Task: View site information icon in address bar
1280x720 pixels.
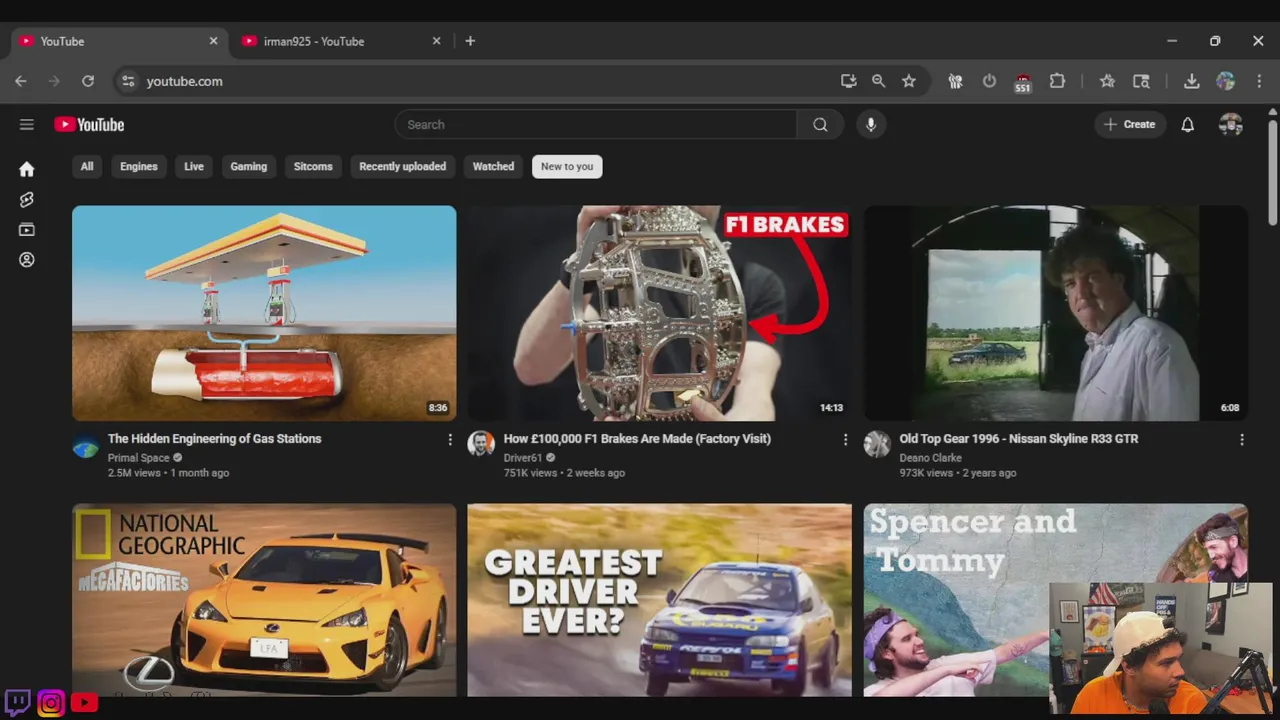Action: (x=127, y=81)
